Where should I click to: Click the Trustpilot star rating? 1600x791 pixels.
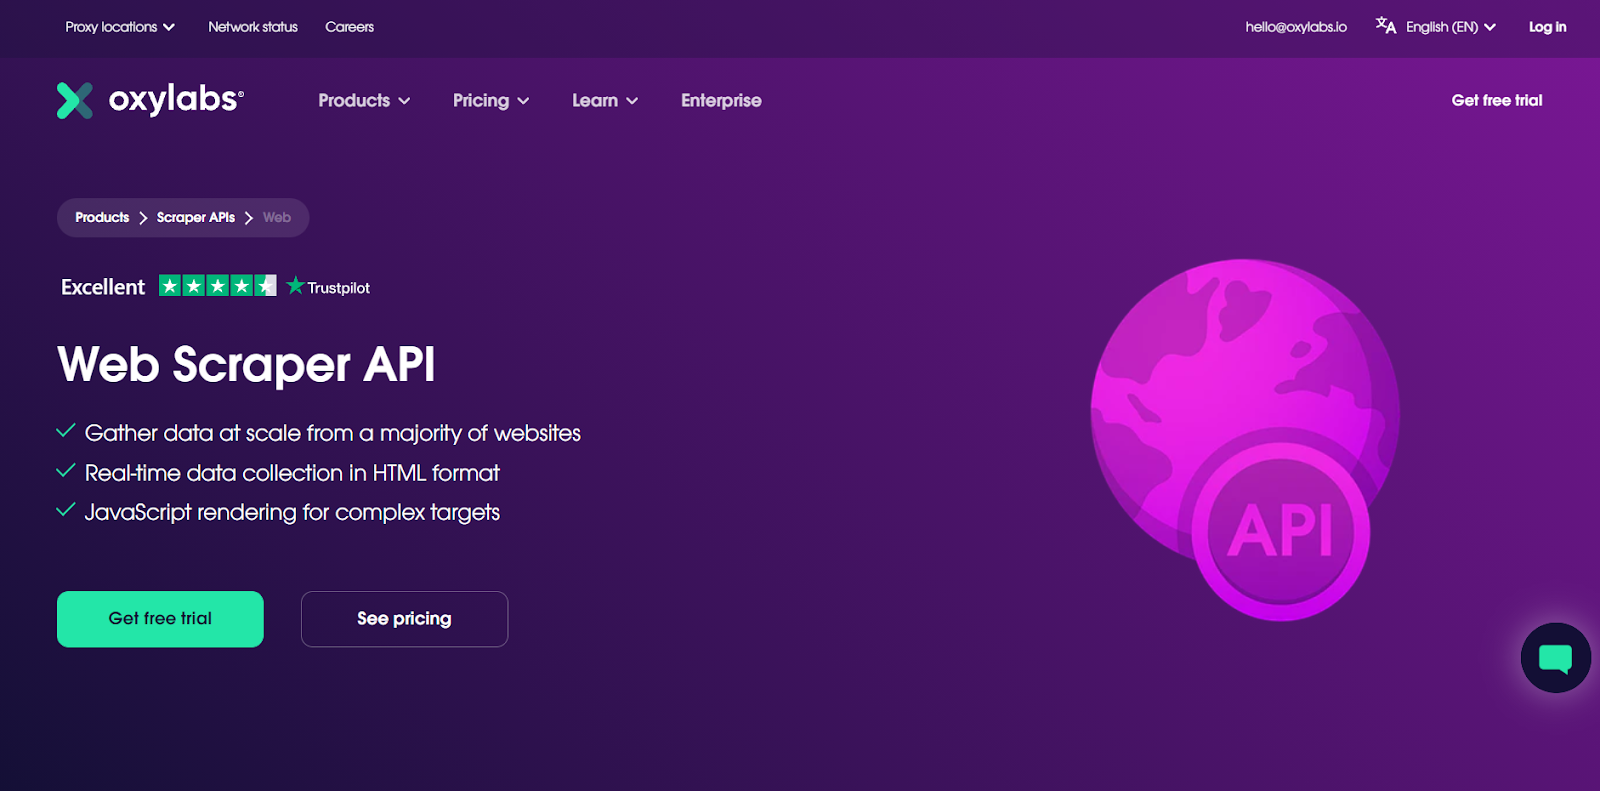[x=218, y=286]
